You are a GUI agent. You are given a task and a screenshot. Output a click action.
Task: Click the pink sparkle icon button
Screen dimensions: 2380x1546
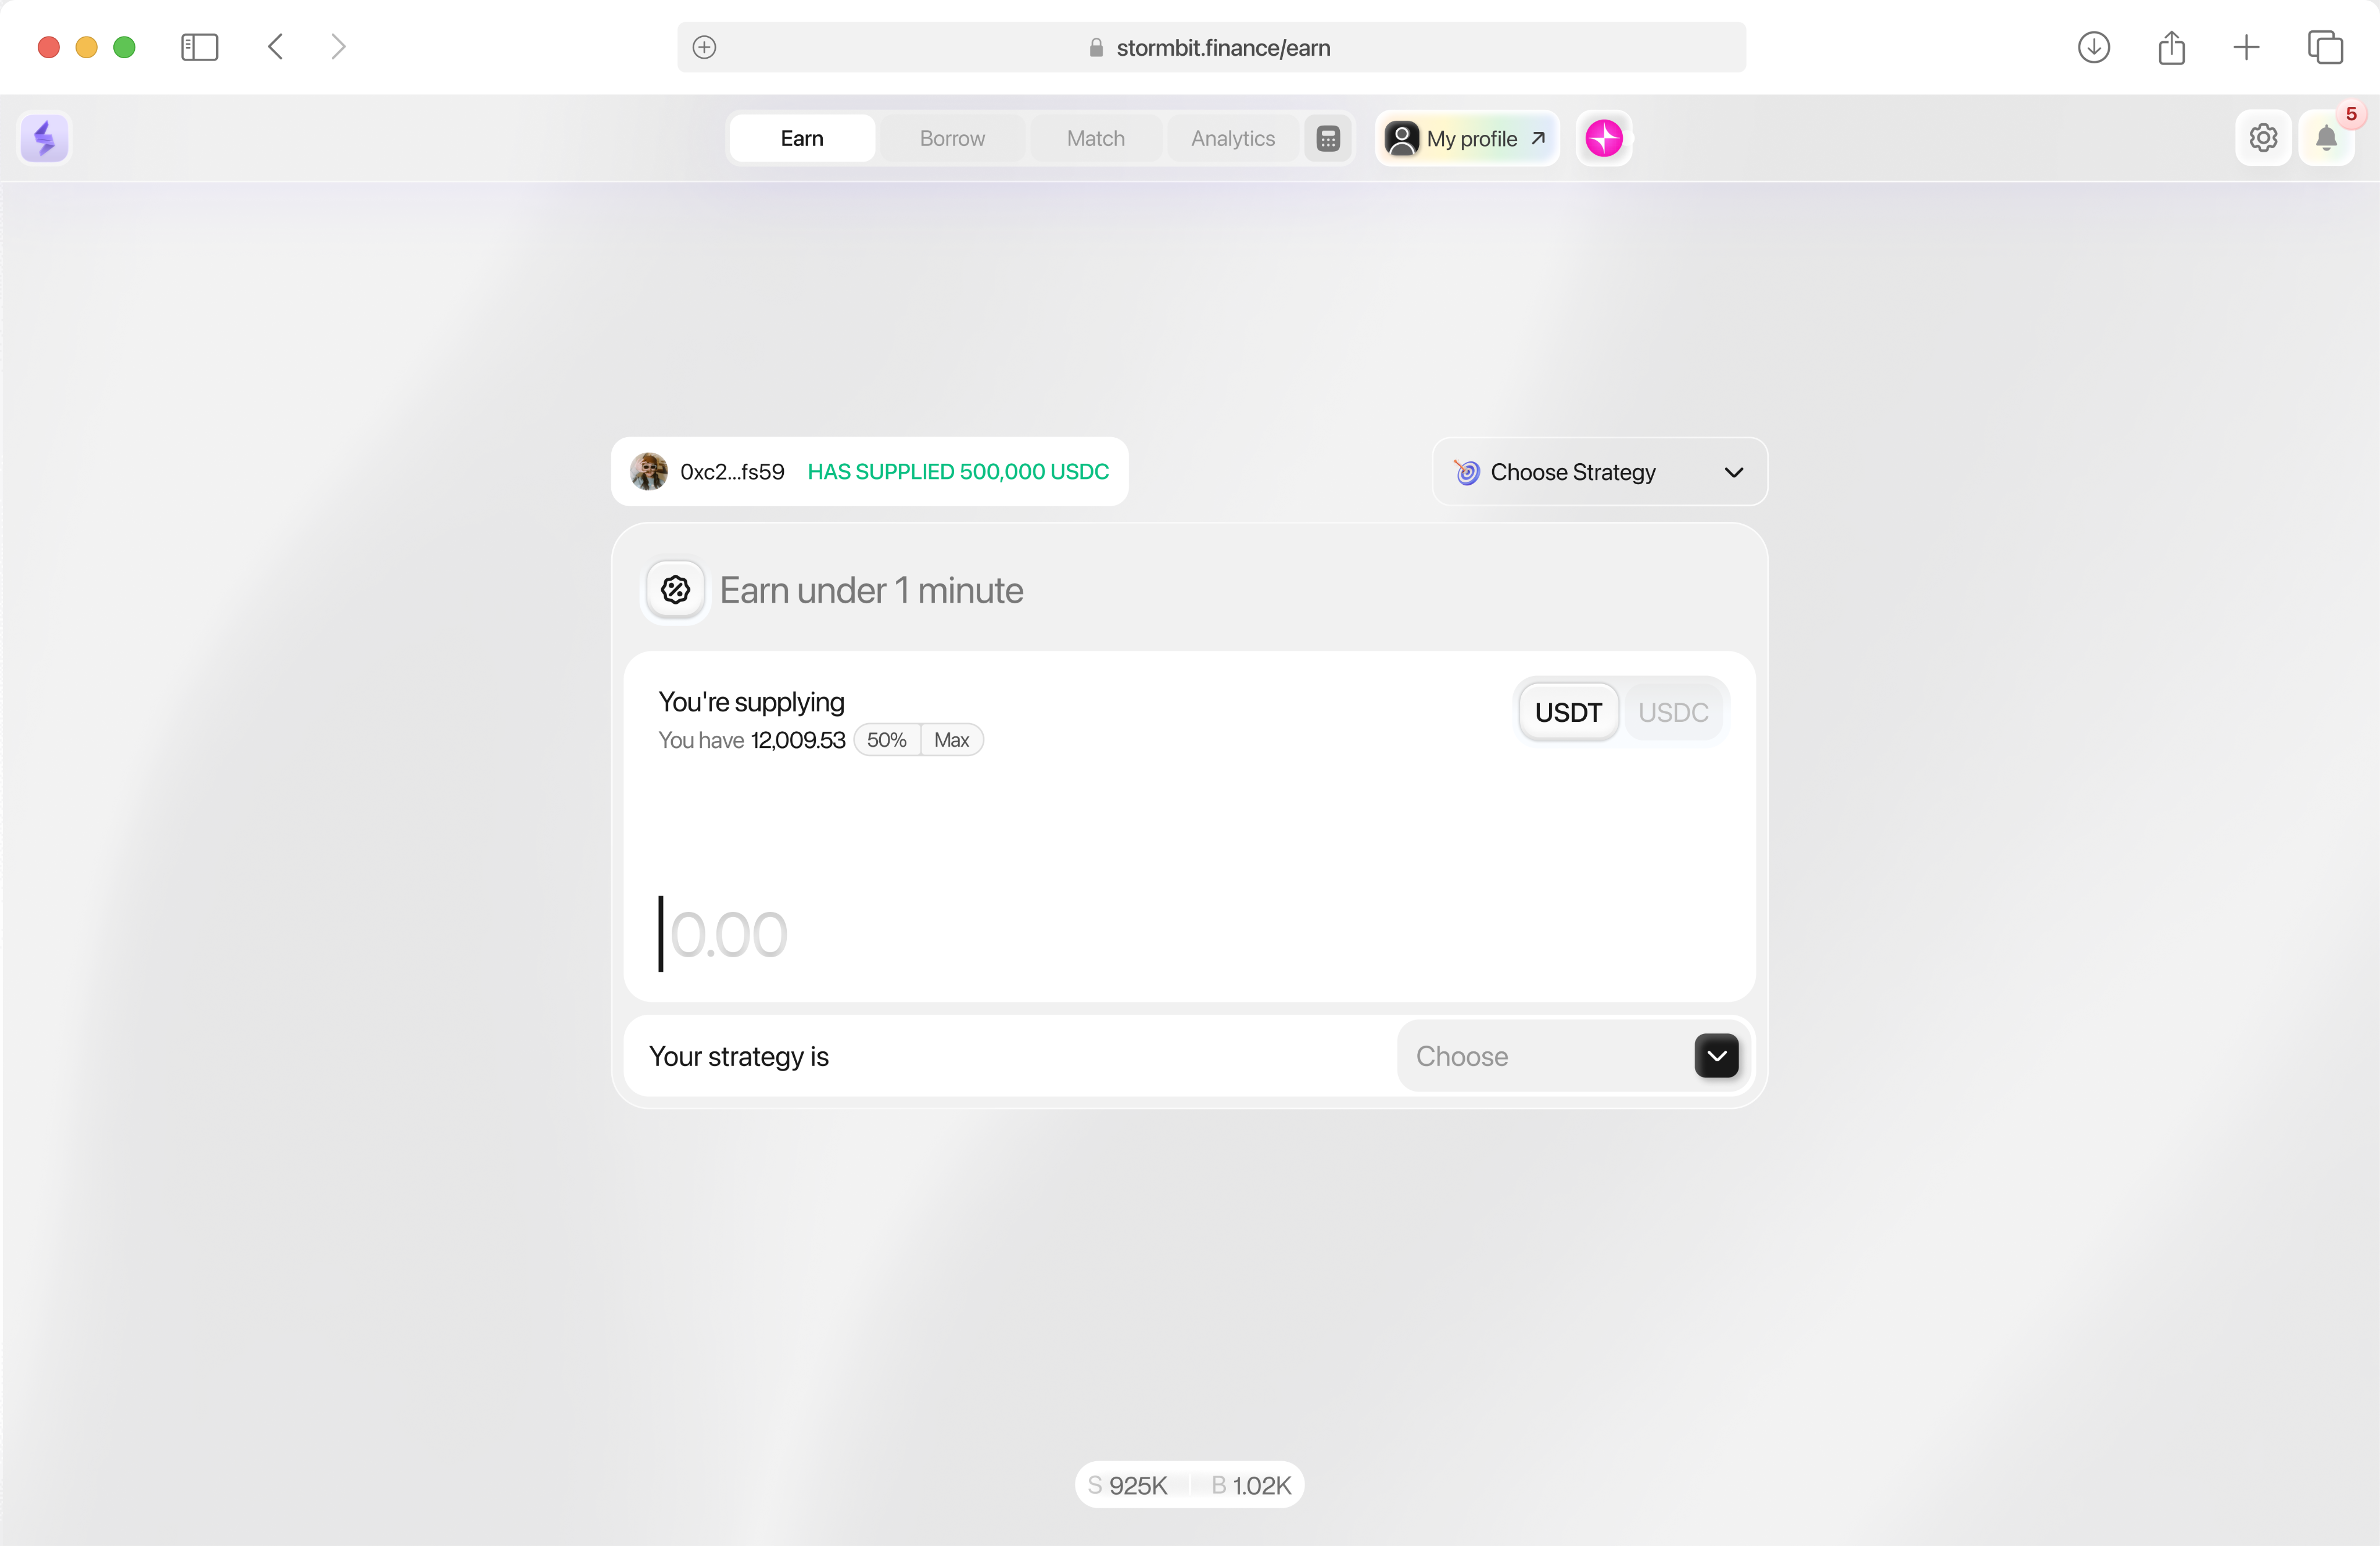1604,138
